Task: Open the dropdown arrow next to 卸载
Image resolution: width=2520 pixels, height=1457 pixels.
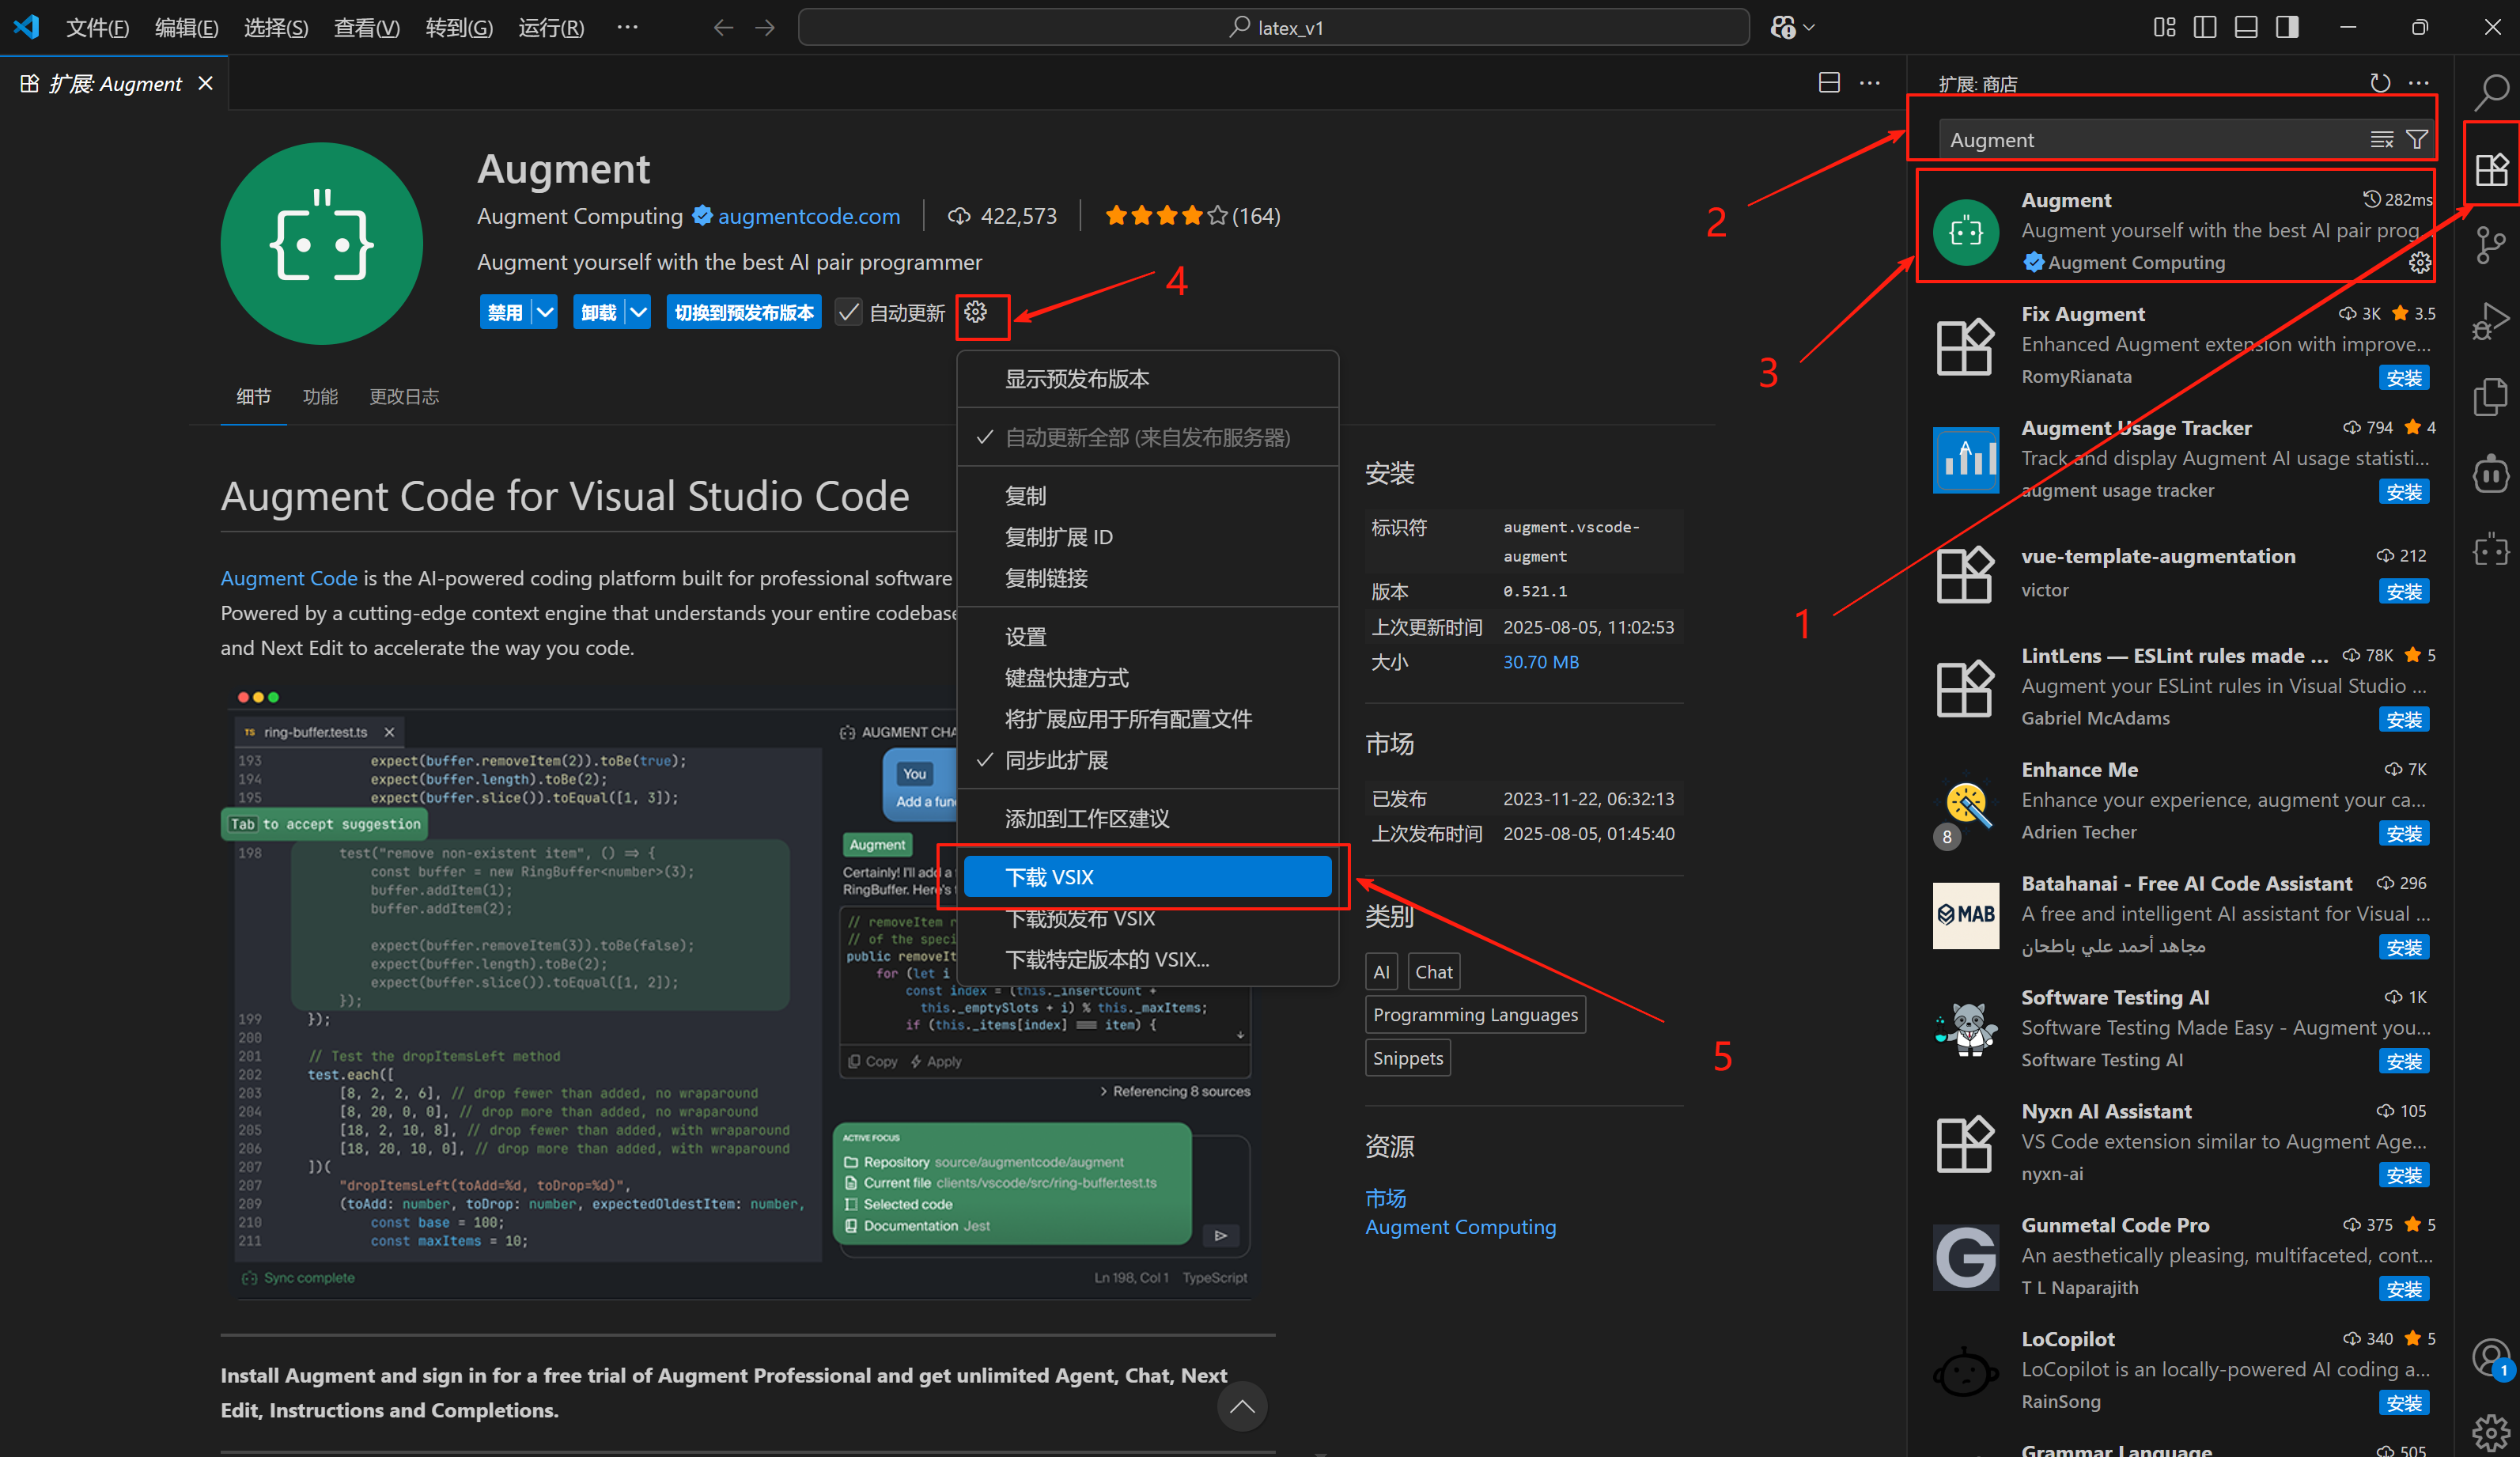Action: coord(641,312)
